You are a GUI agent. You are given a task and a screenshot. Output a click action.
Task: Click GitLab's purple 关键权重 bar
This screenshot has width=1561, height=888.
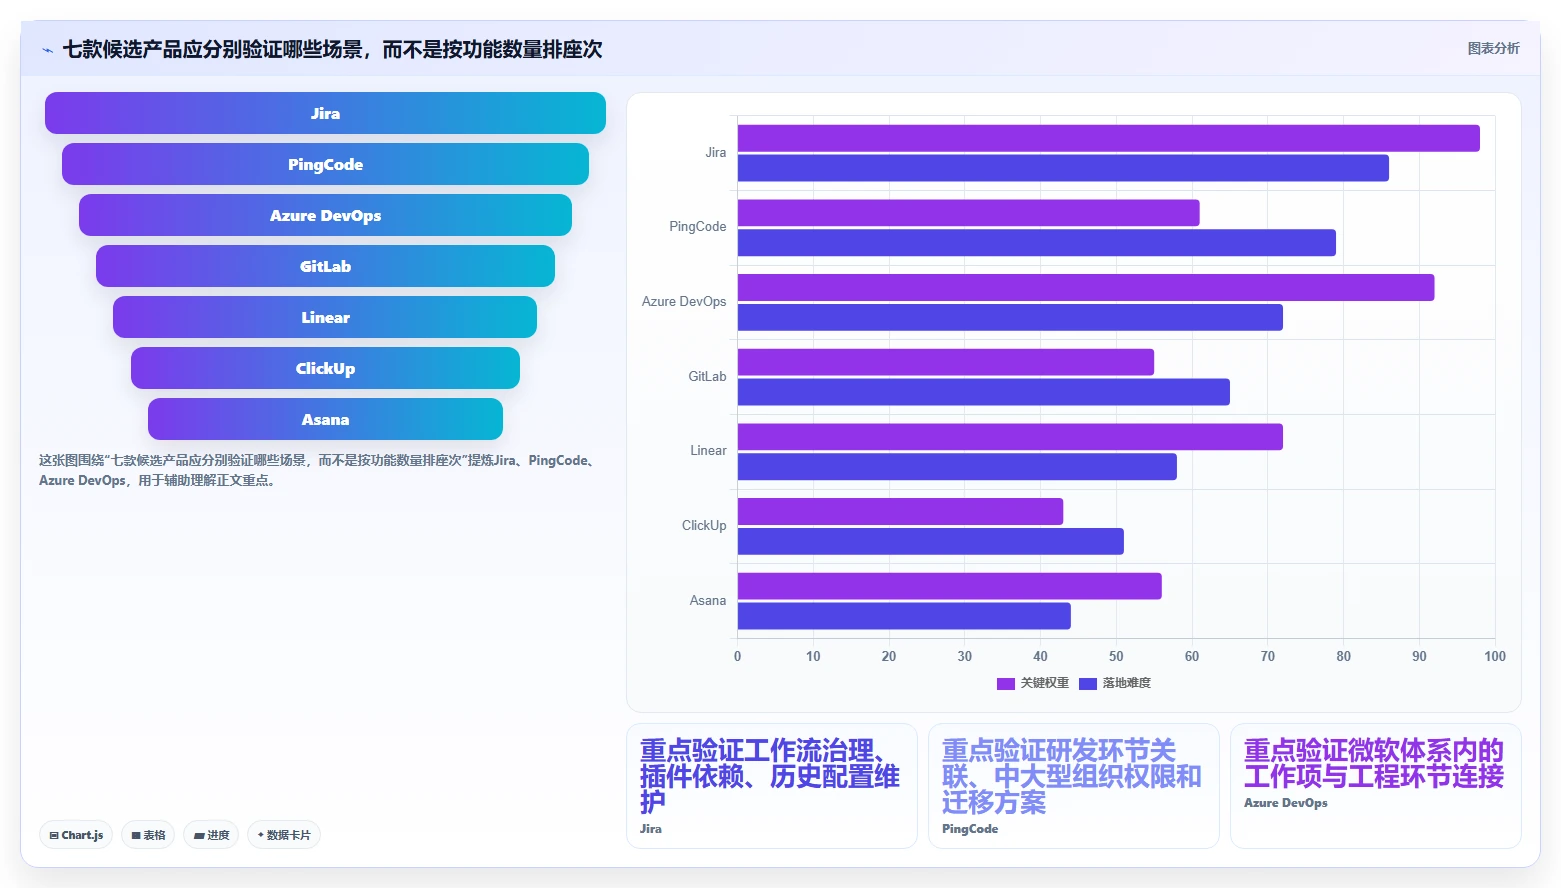tap(946, 362)
